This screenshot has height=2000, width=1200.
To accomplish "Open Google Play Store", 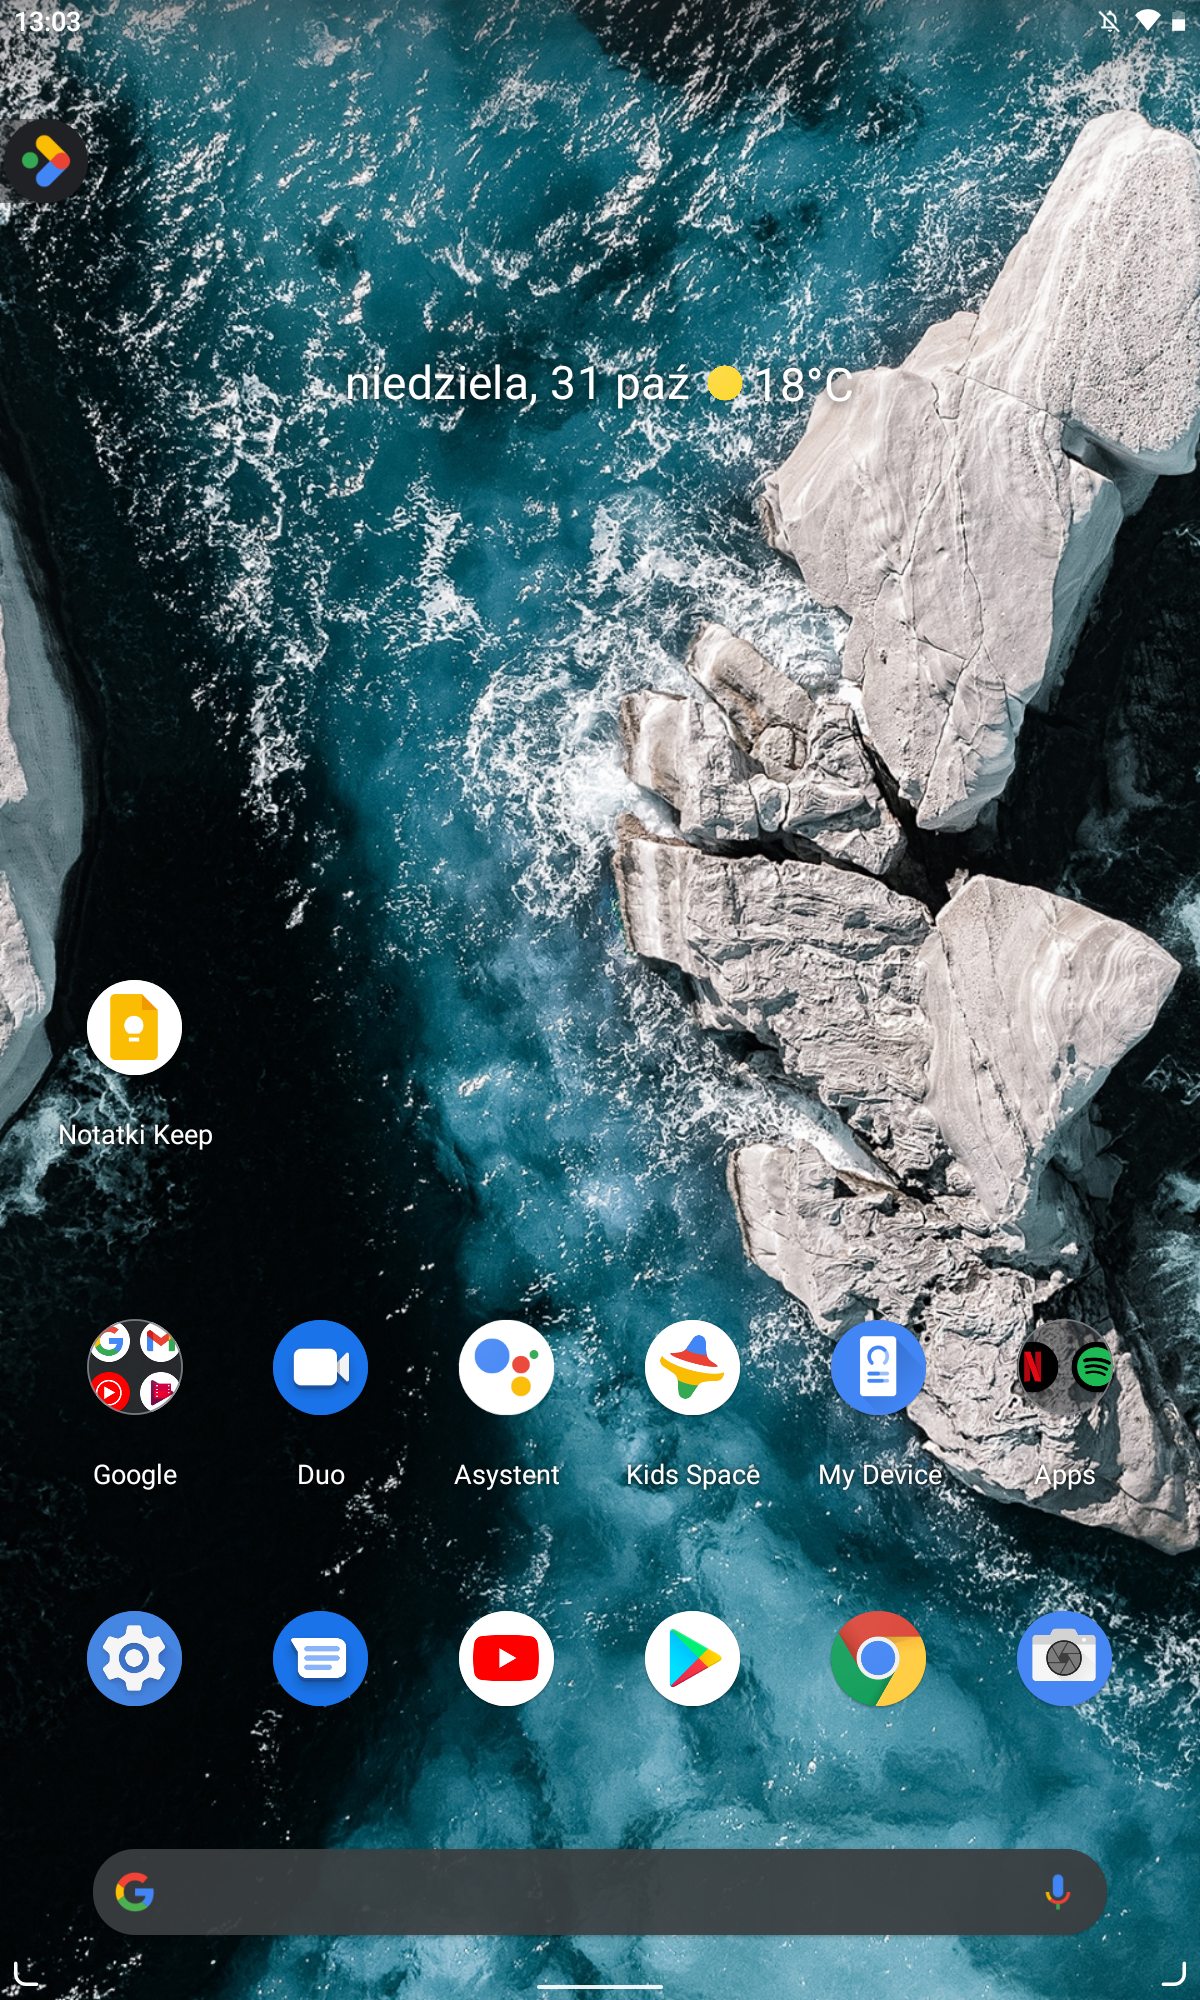I will point(692,1658).
